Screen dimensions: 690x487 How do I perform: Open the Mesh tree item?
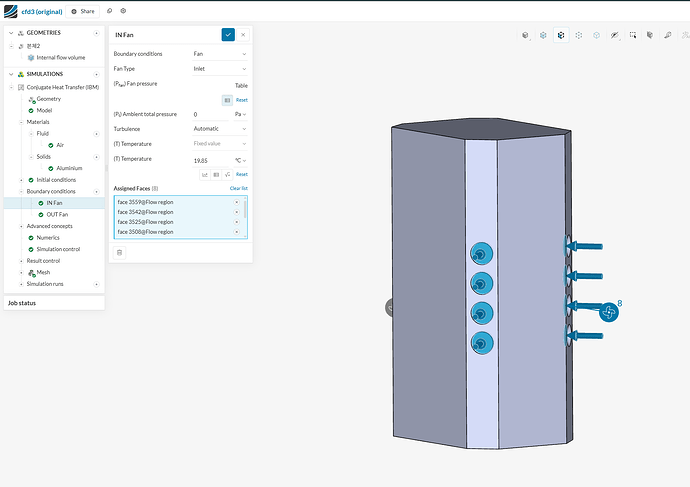(x=43, y=272)
